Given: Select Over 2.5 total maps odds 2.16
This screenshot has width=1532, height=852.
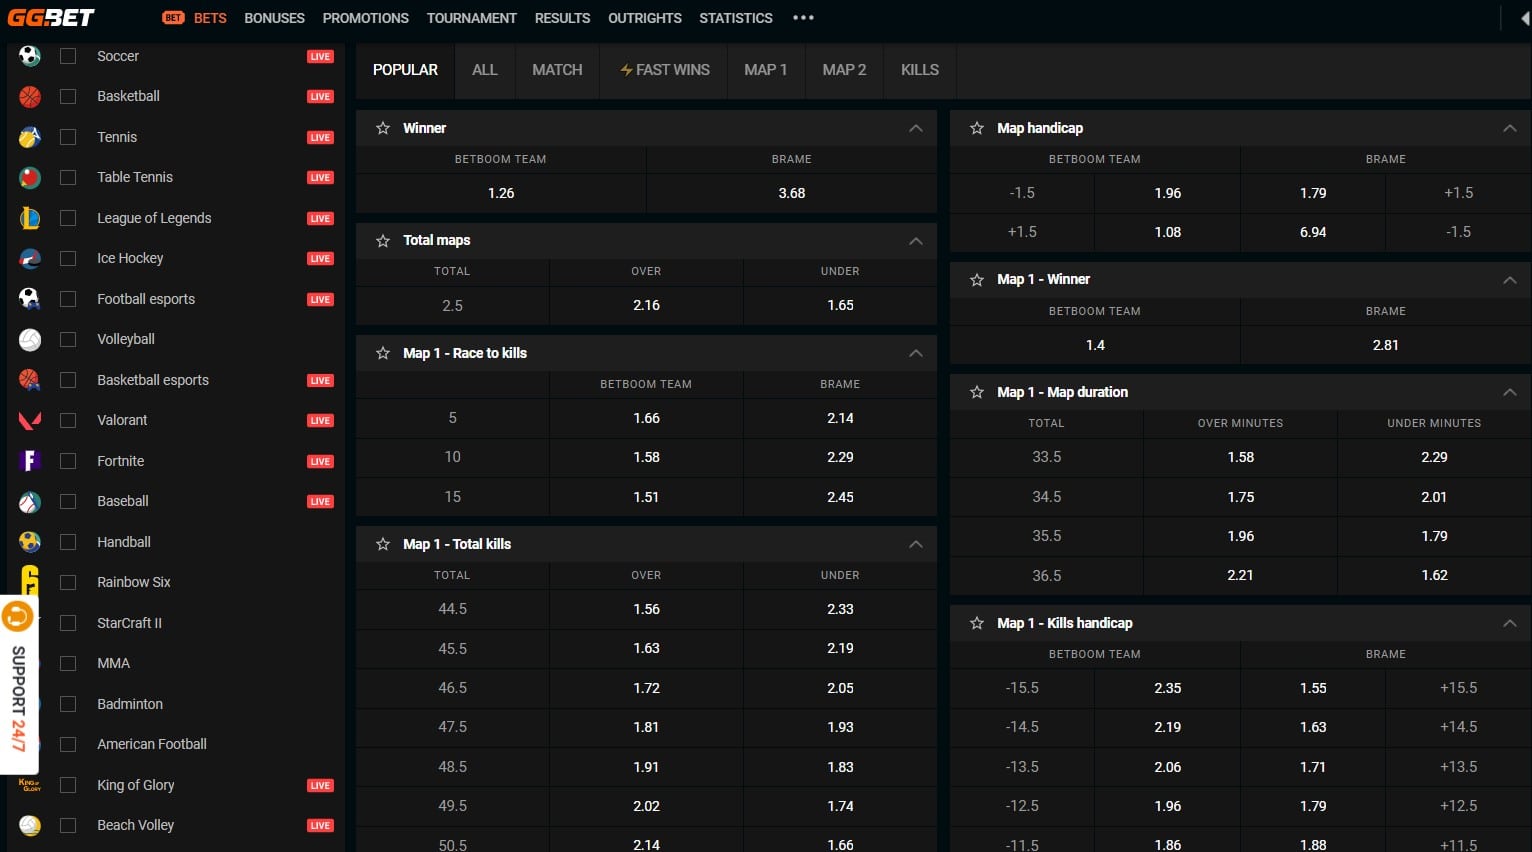Looking at the screenshot, I should (646, 305).
